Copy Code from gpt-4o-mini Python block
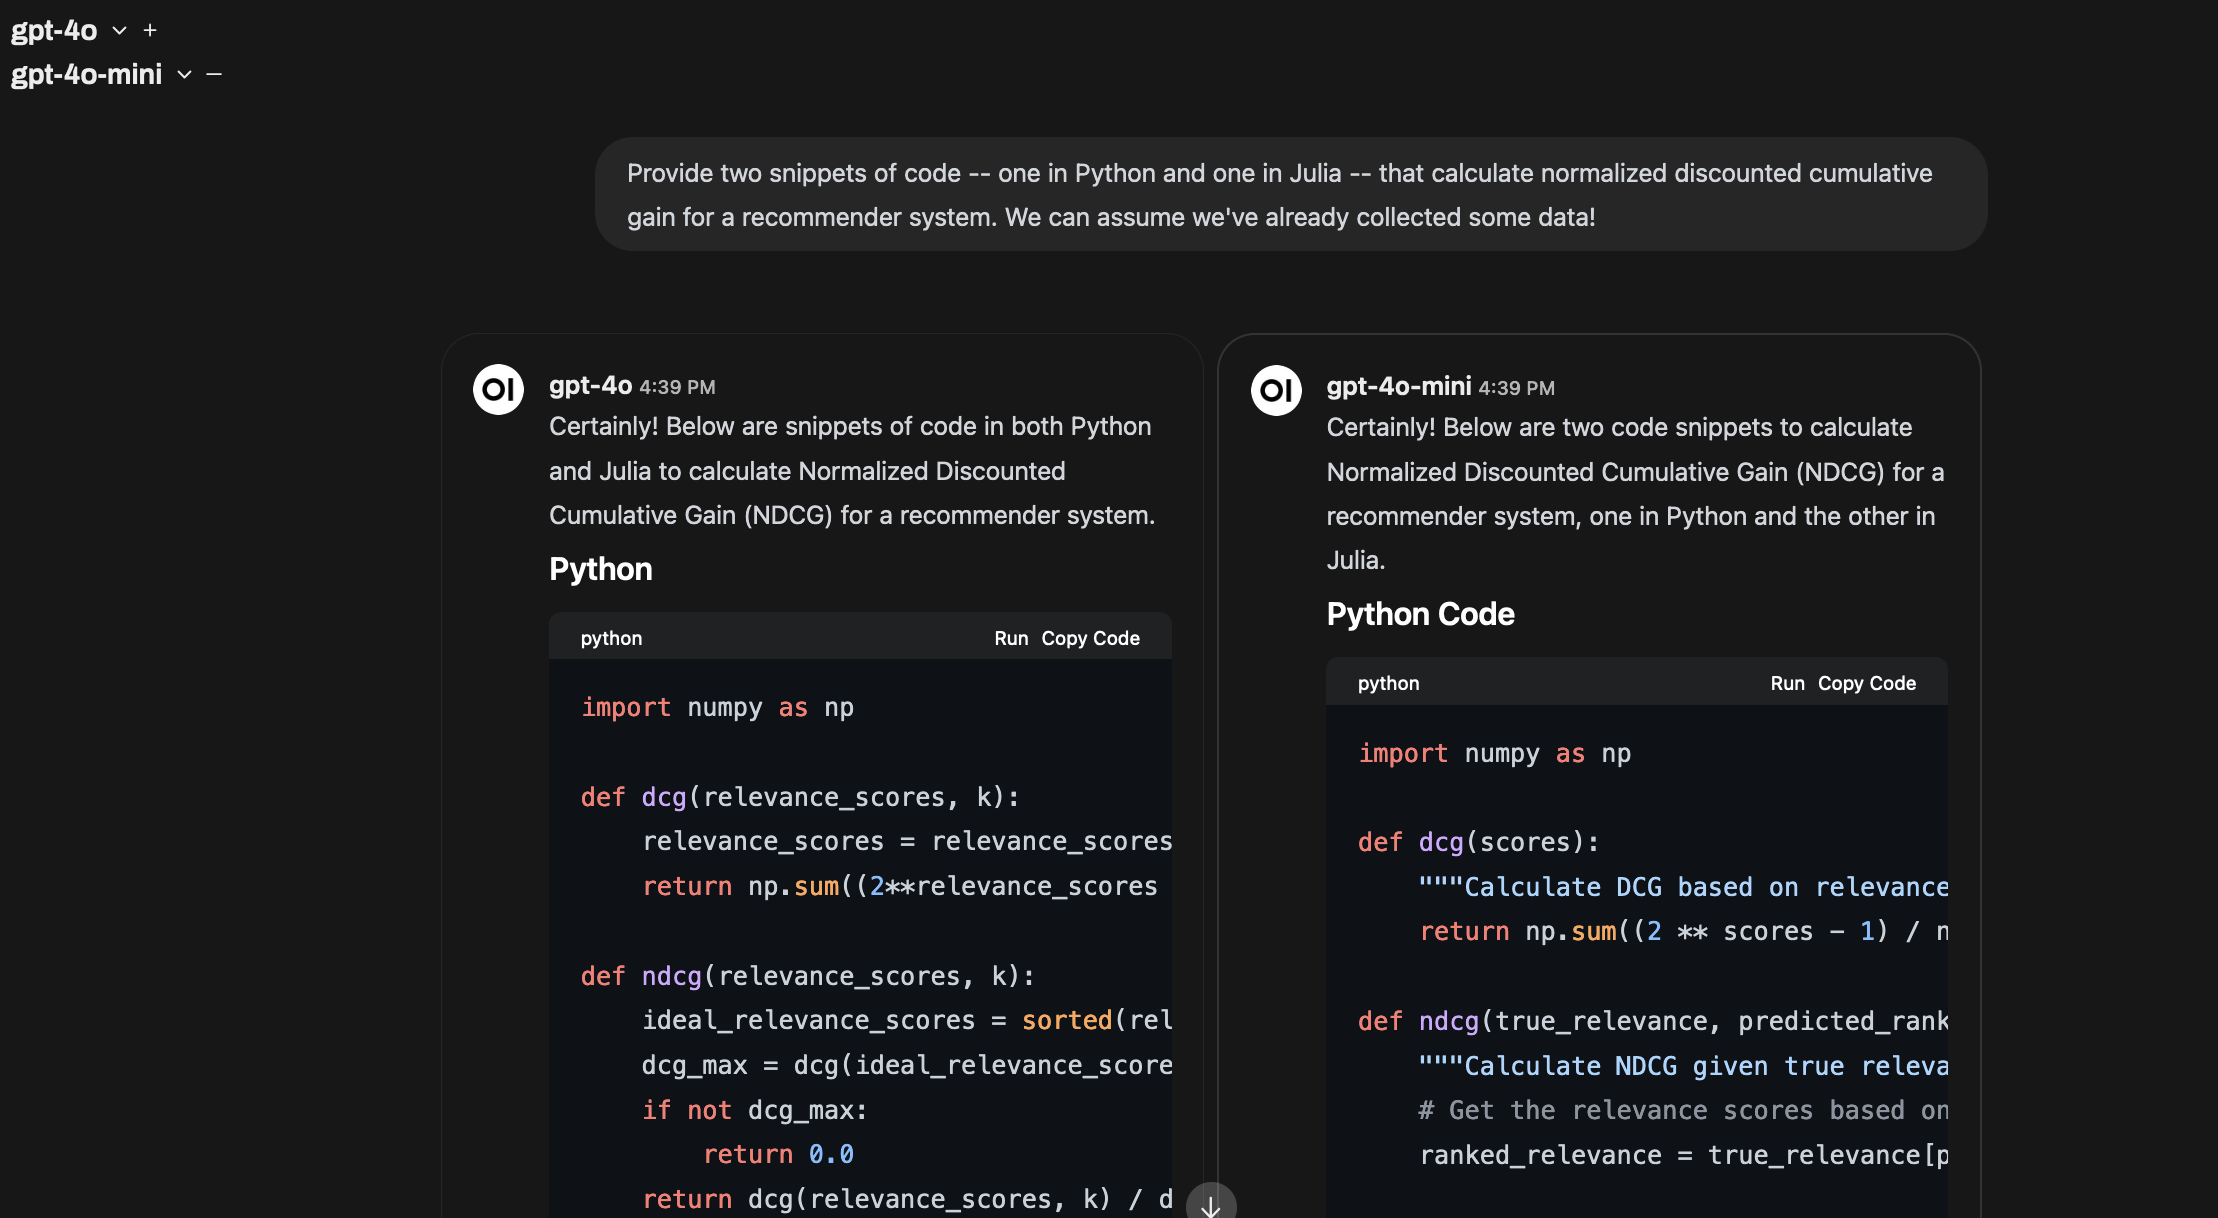The height and width of the screenshot is (1218, 2218). click(1867, 683)
